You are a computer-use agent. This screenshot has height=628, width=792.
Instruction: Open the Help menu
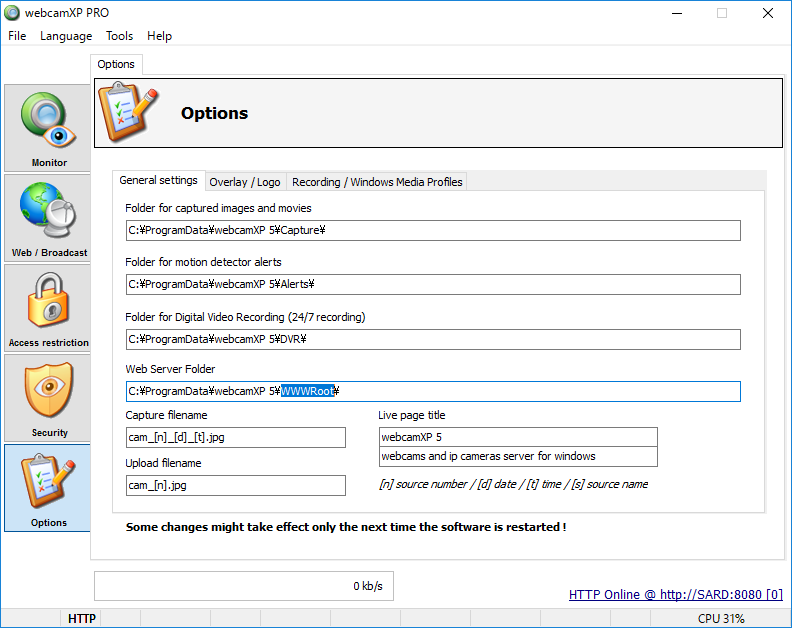[160, 36]
